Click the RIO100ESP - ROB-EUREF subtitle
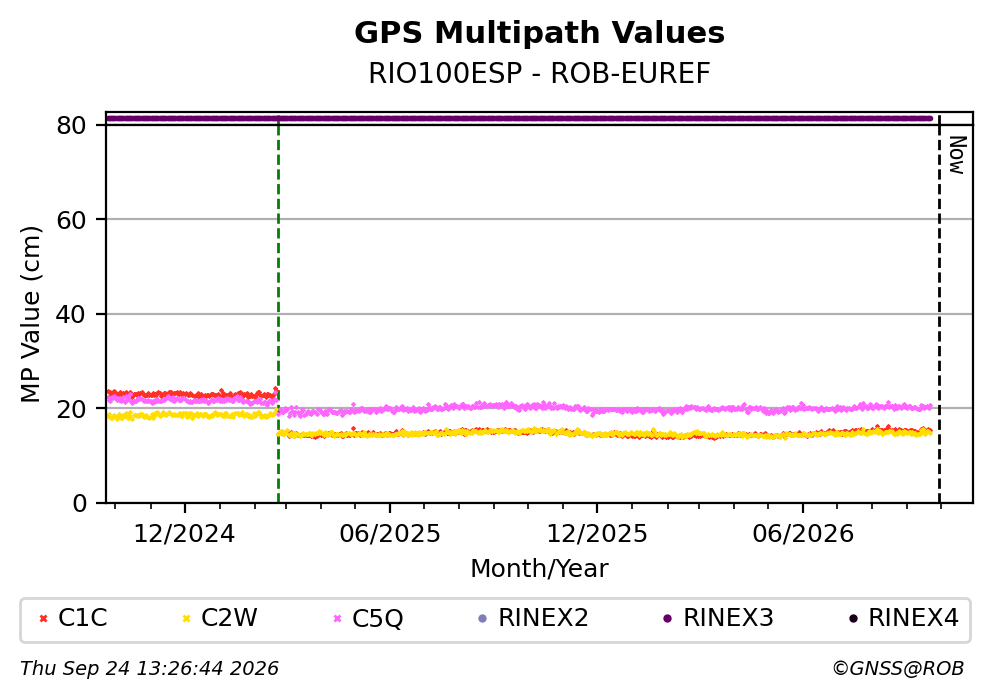Screen dimensions: 993x699 (x=540, y=73)
